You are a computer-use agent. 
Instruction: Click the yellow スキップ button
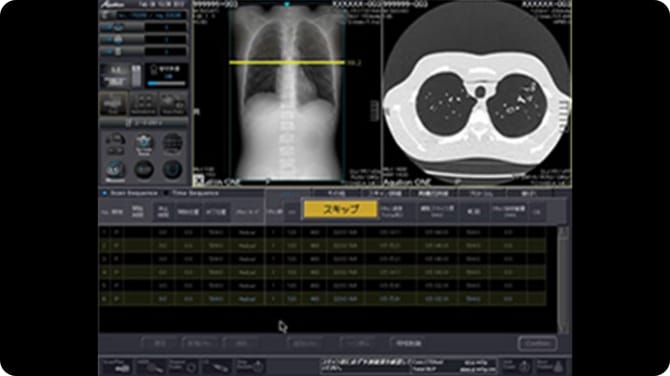pyautogui.click(x=340, y=209)
